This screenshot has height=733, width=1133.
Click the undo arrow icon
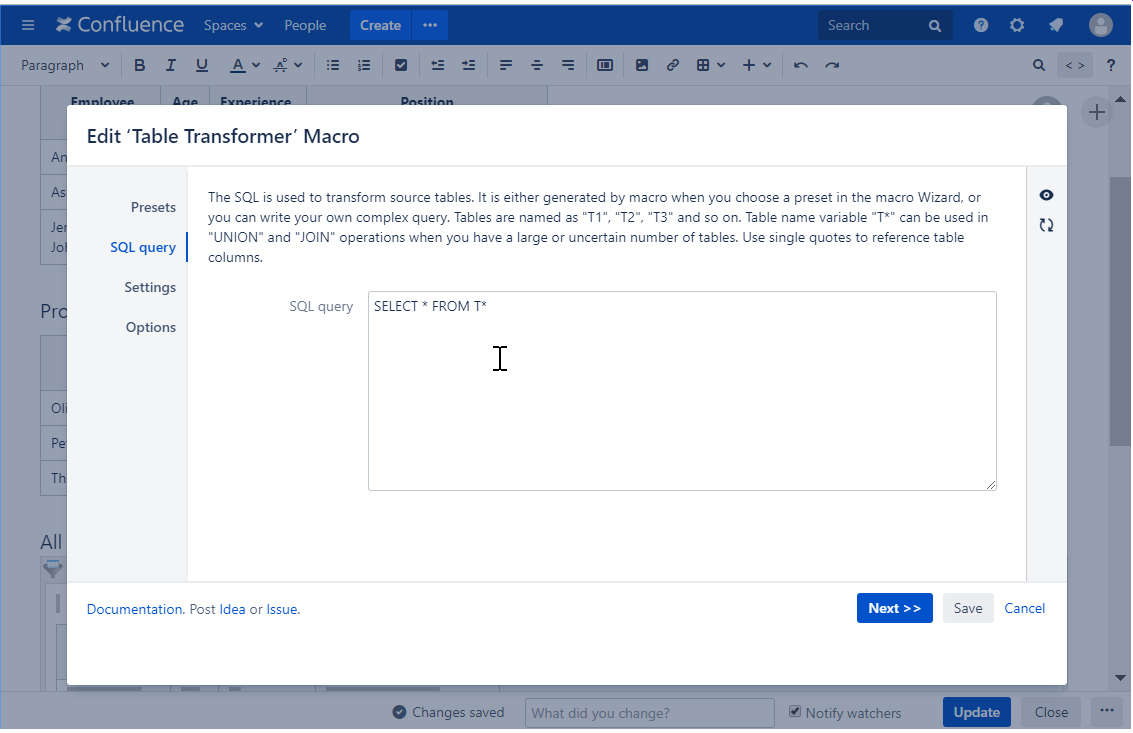[800, 65]
